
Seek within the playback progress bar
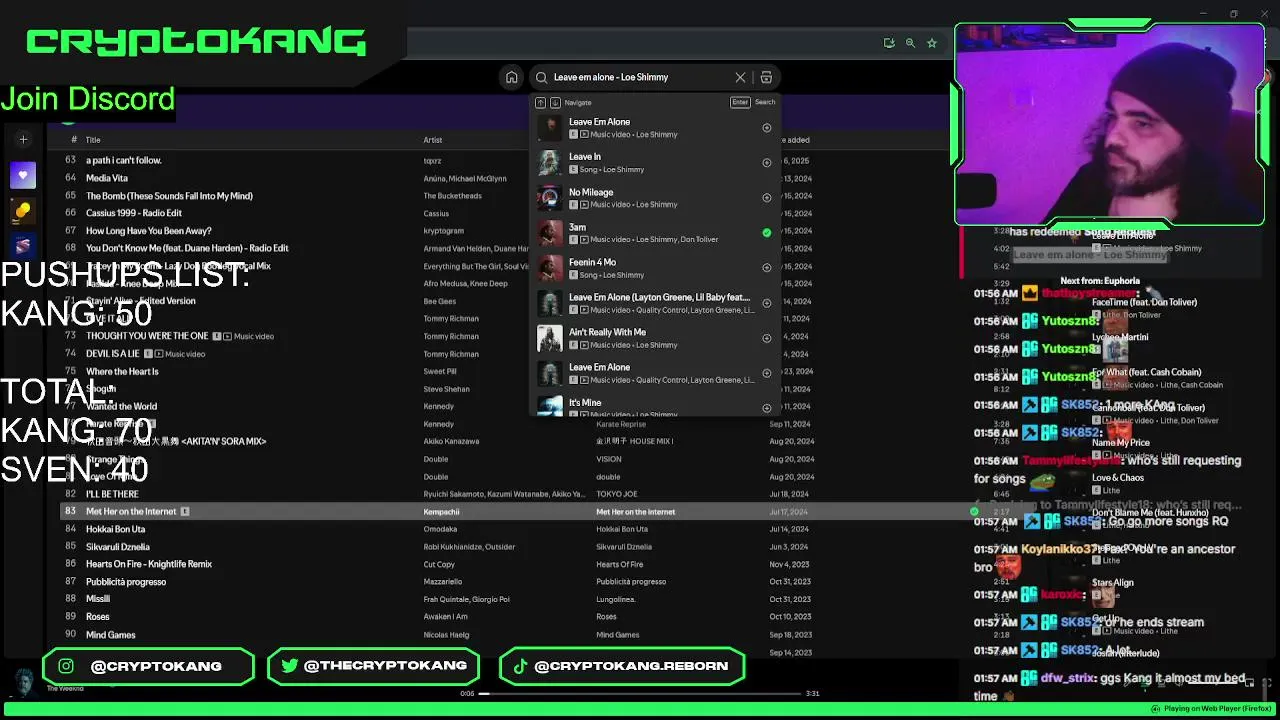click(x=640, y=693)
